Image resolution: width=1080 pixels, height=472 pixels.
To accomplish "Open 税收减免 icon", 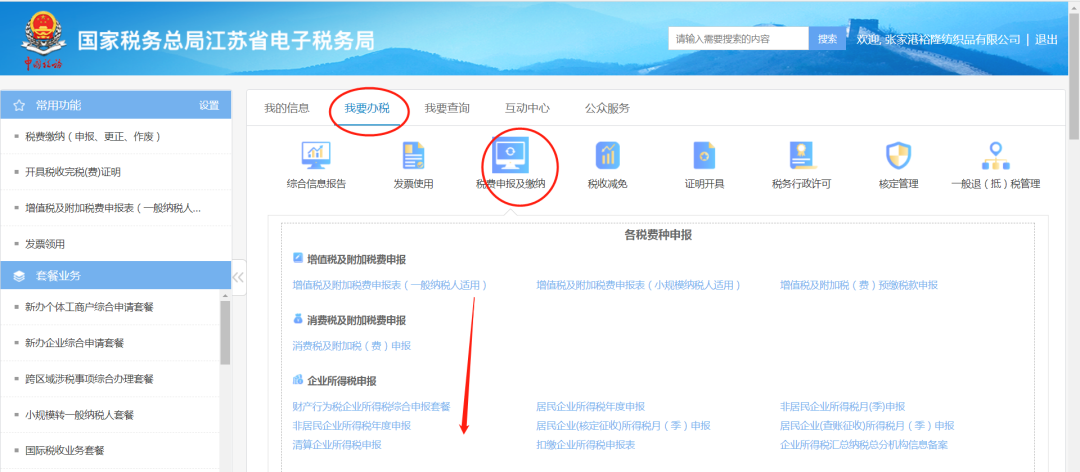I will point(608,156).
